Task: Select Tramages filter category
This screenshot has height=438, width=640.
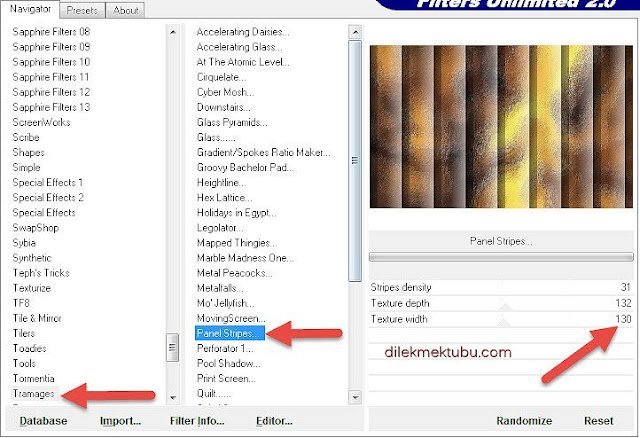Action: tap(34, 393)
